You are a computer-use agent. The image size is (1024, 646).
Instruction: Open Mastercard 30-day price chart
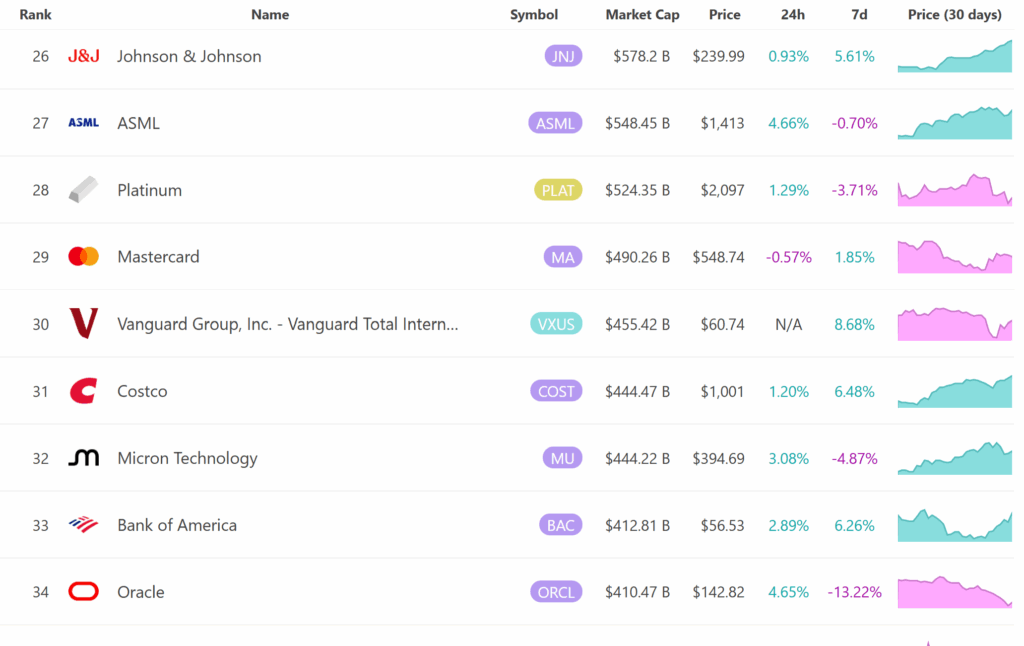[x=954, y=257]
